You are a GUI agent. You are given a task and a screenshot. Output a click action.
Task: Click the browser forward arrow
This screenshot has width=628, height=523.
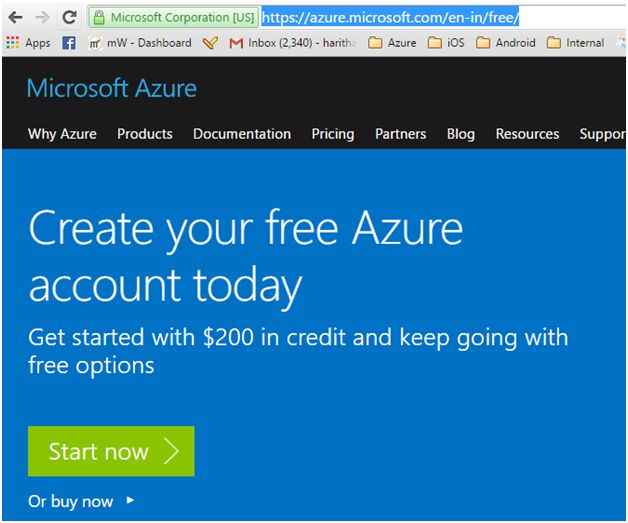pyautogui.click(x=42, y=17)
